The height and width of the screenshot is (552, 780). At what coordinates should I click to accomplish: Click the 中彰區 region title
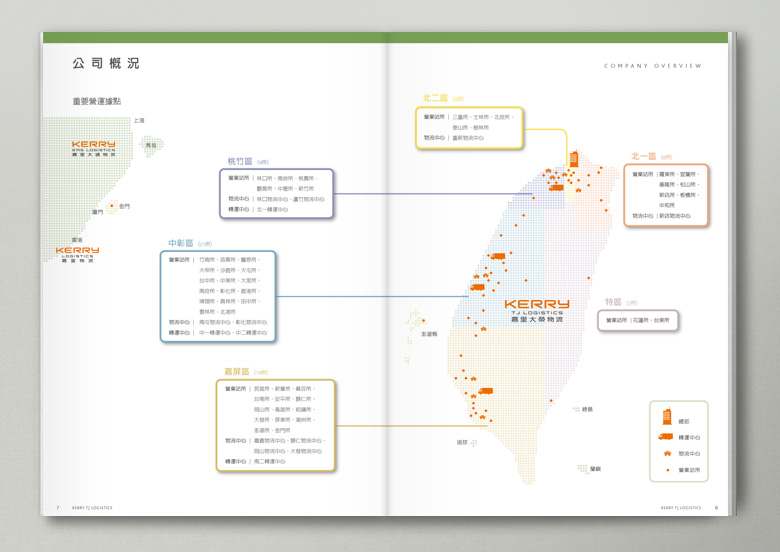point(181,243)
